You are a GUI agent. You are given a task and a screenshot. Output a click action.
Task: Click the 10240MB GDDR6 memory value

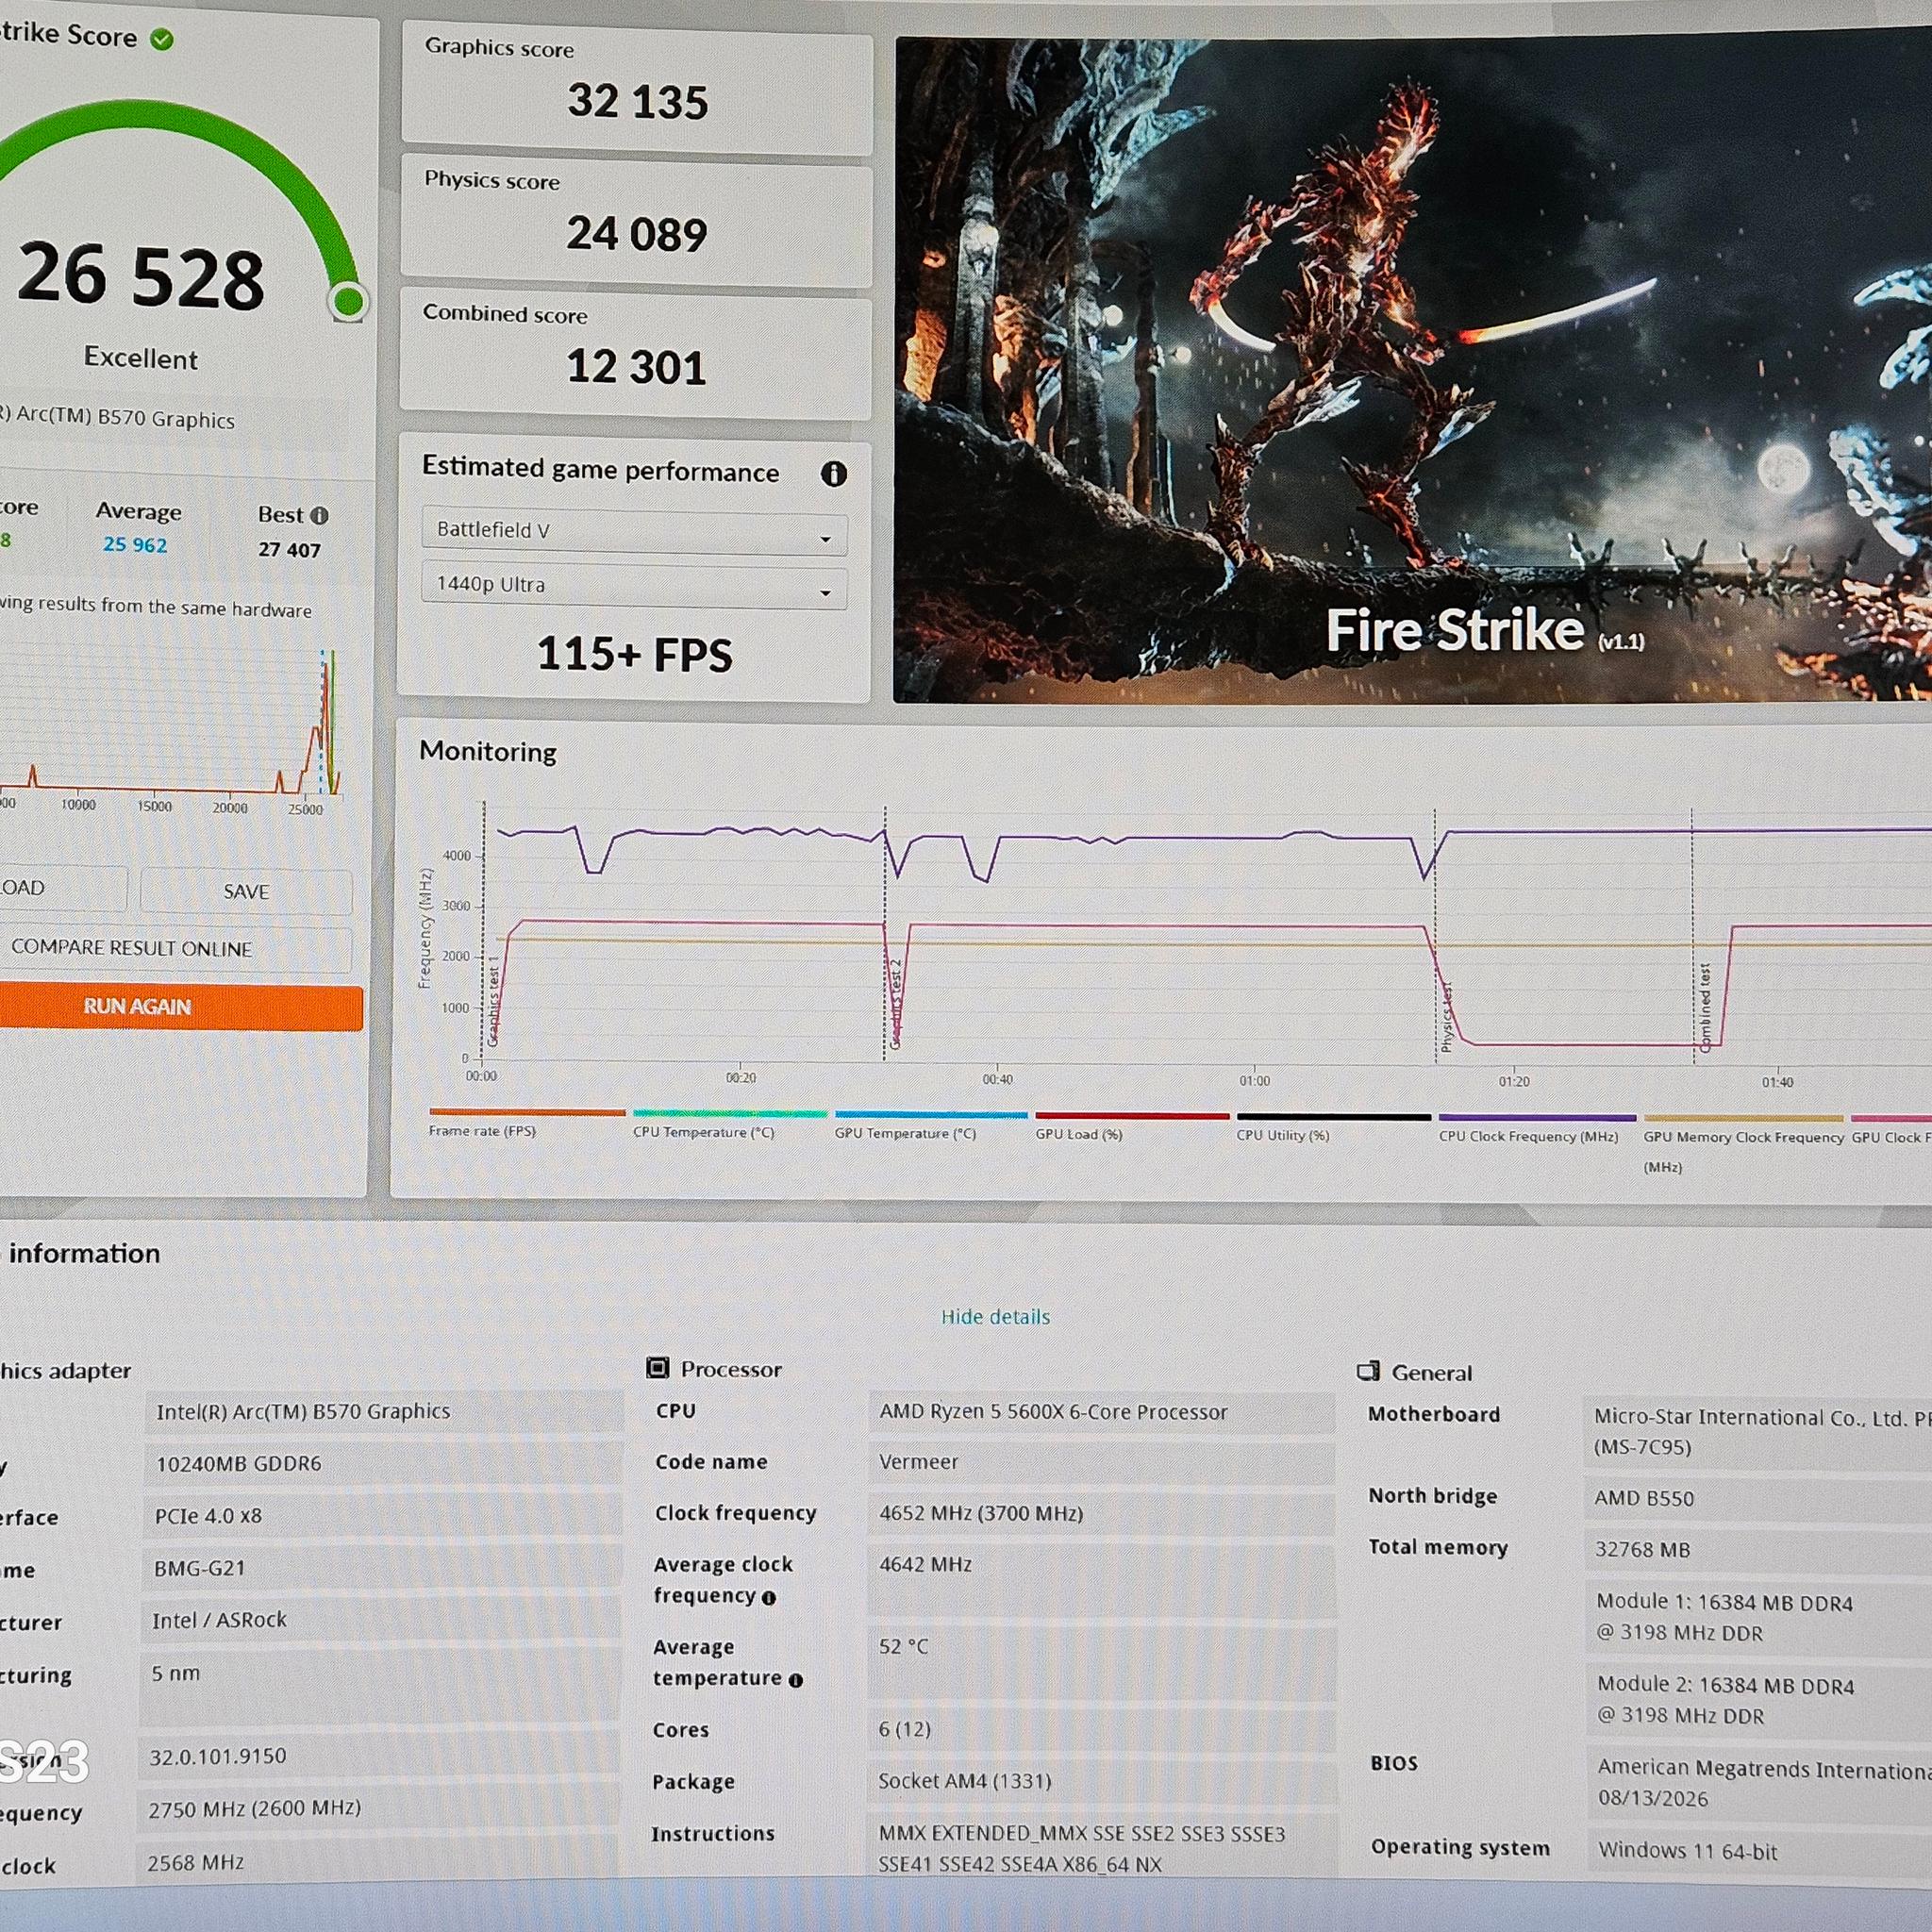(238, 1464)
